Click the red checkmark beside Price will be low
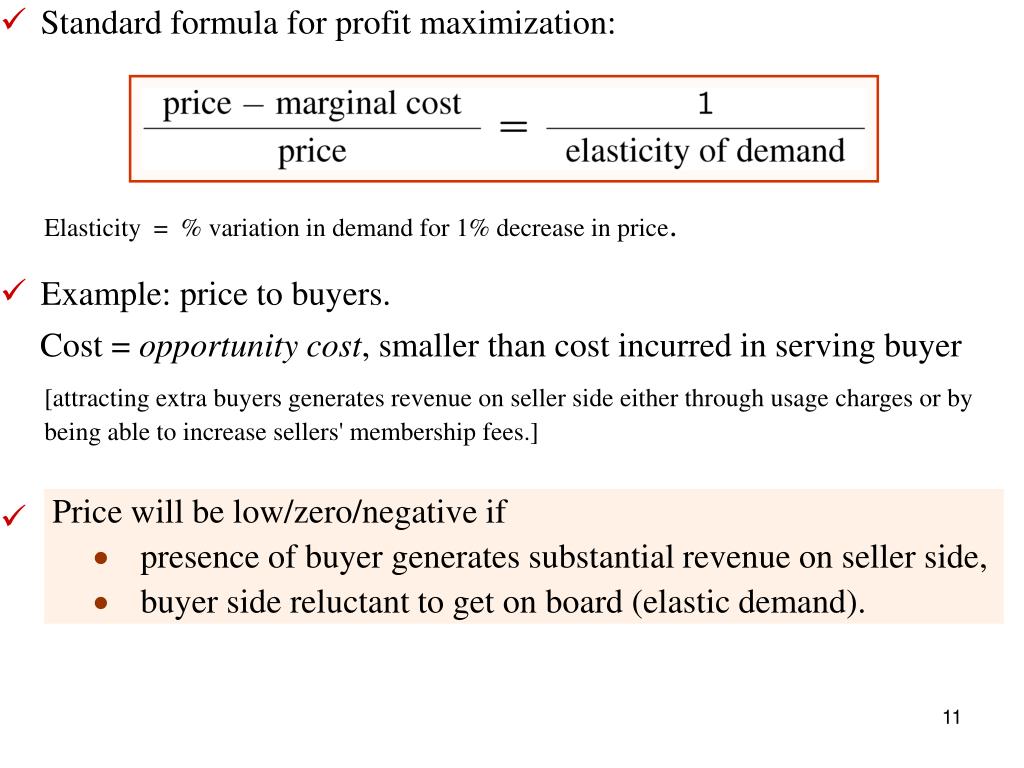Viewport: 1024px width, 768px height. (x=14, y=515)
